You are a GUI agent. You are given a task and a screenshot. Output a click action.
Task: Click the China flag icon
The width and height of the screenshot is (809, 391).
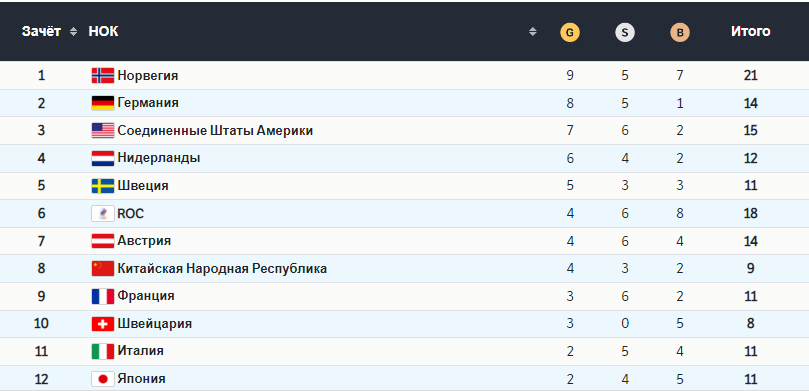pyautogui.click(x=103, y=269)
